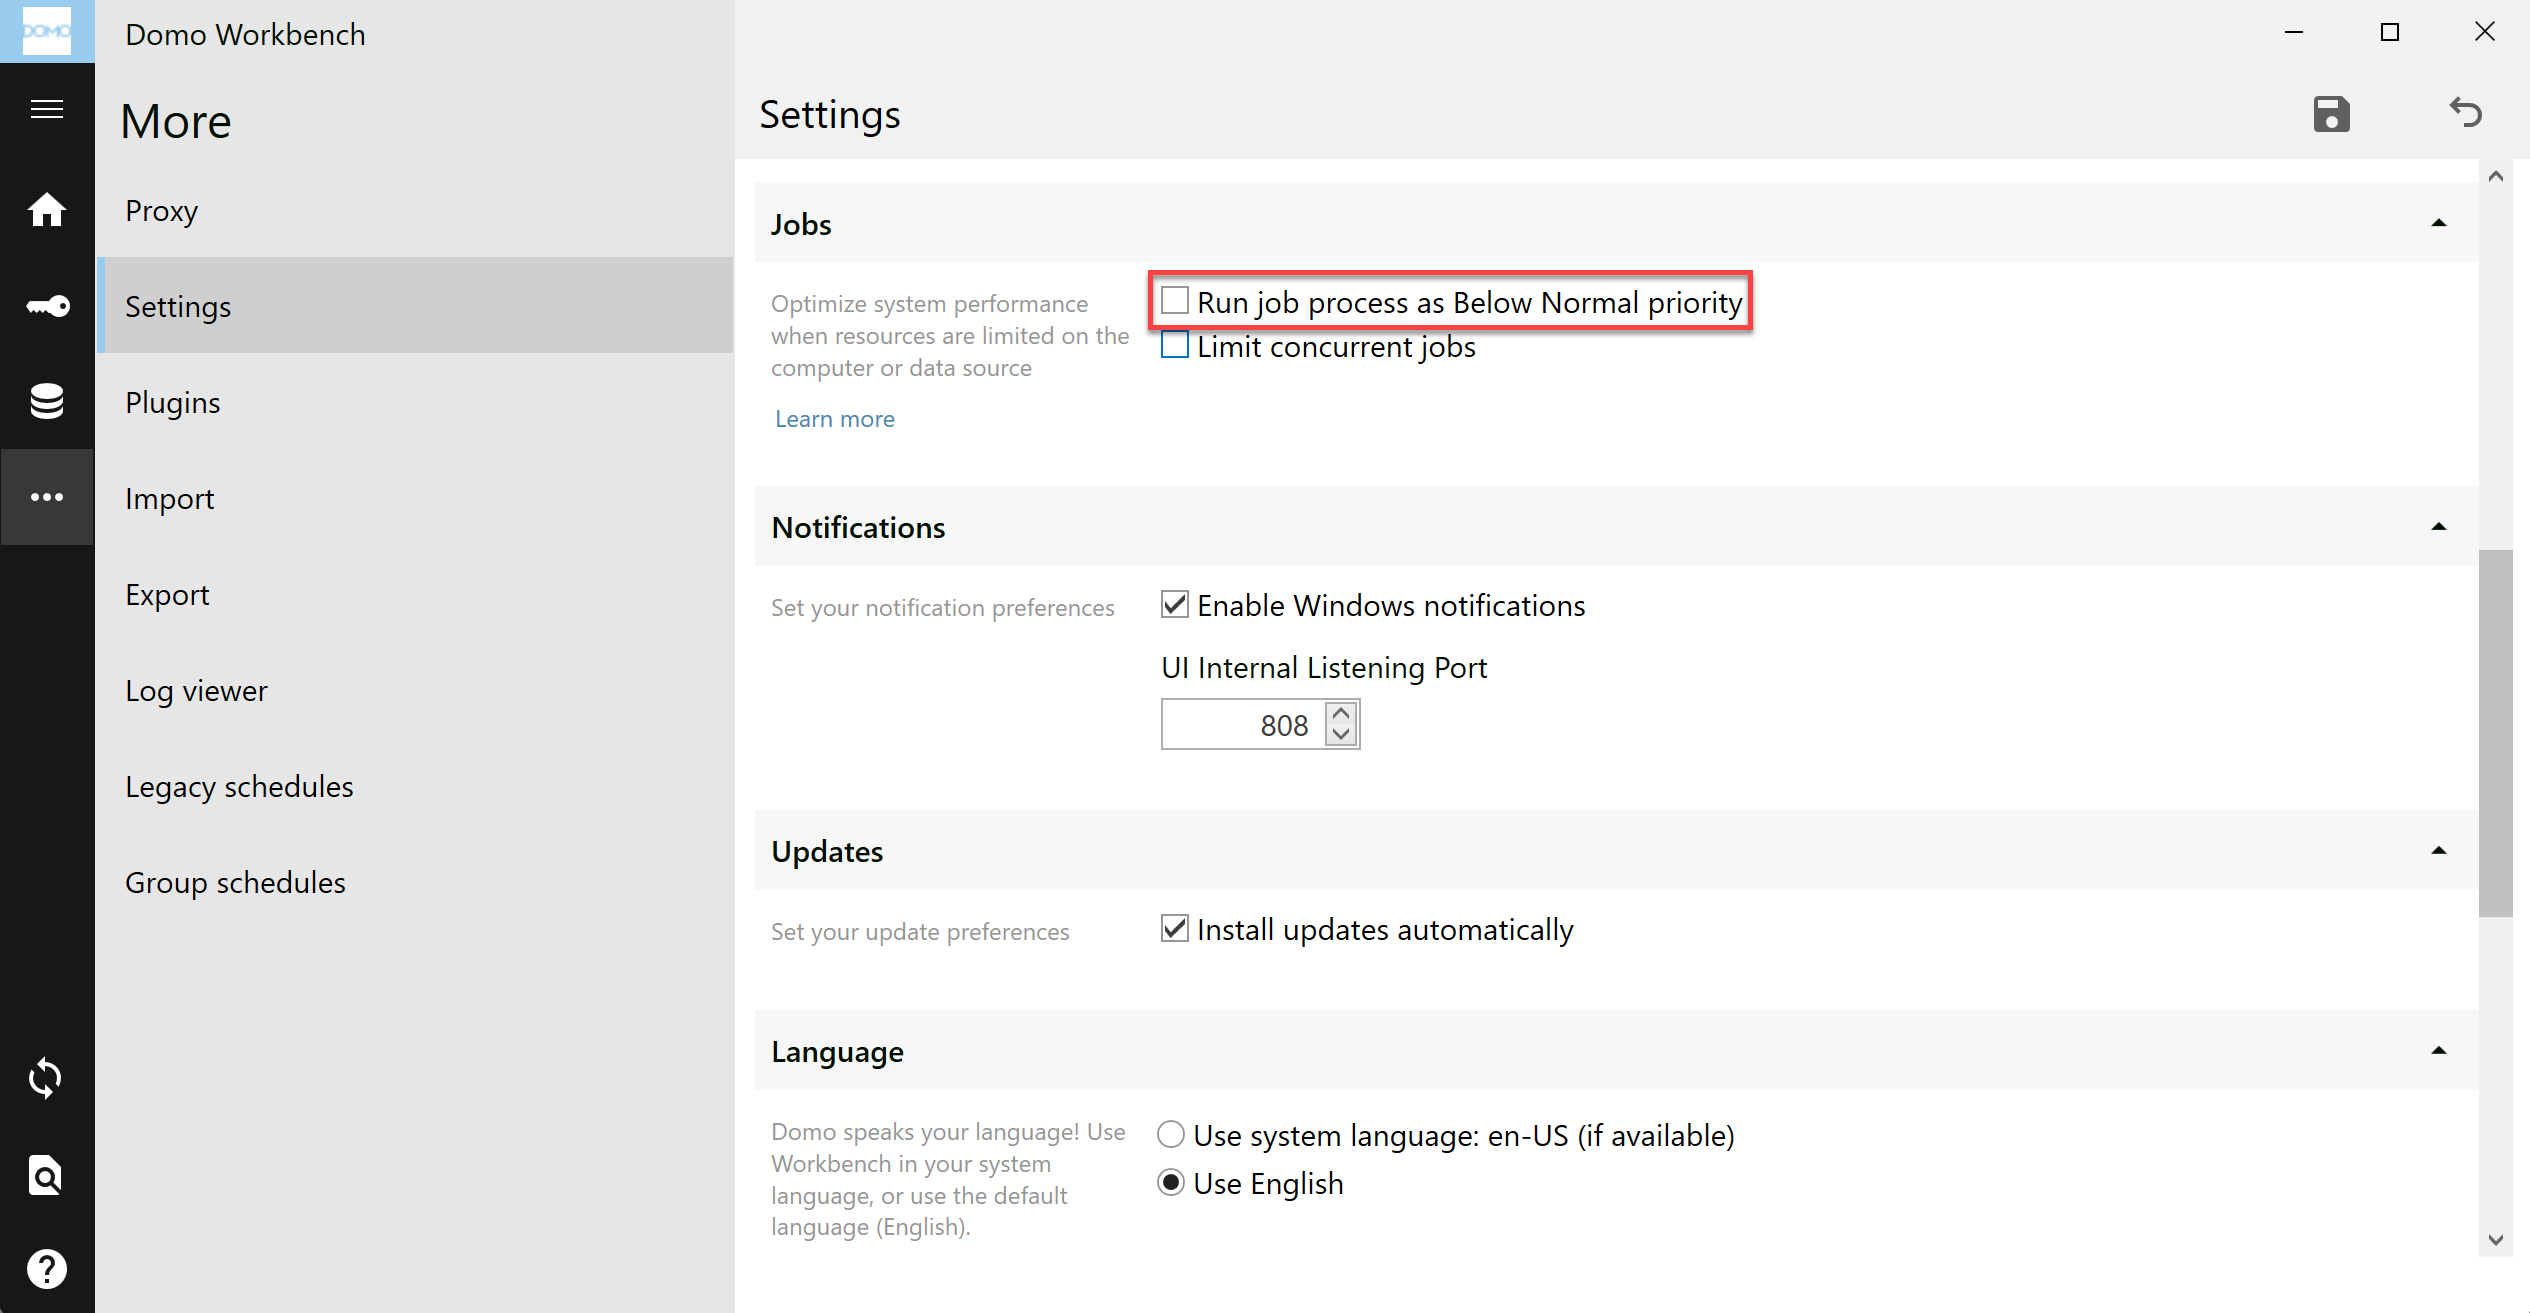Viewport: 2530px width, 1313px height.
Task: Uncheck Enable Windows notifications
Action: (1175, 605)
